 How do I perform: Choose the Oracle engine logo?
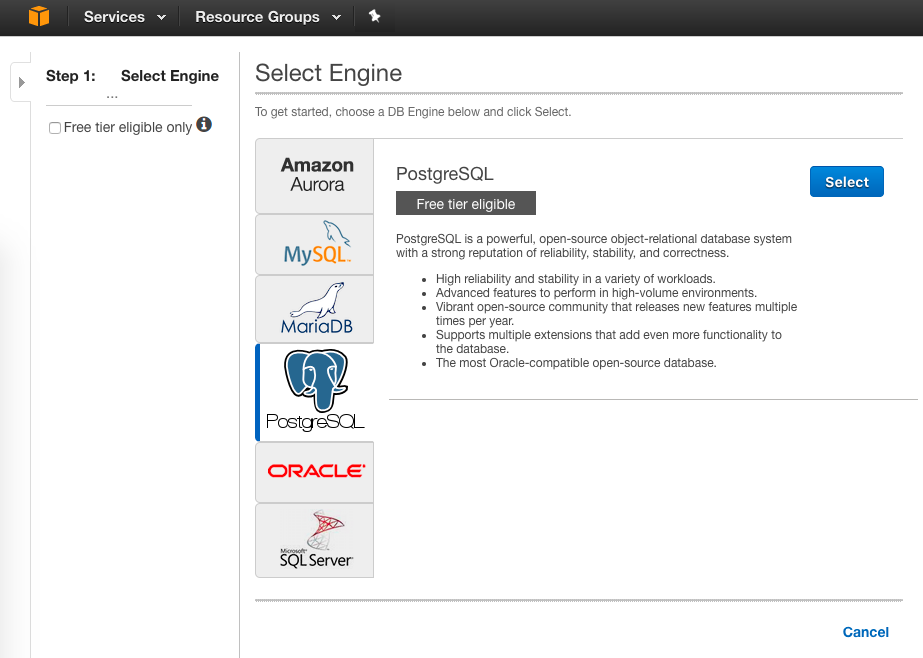pos(316,471)
